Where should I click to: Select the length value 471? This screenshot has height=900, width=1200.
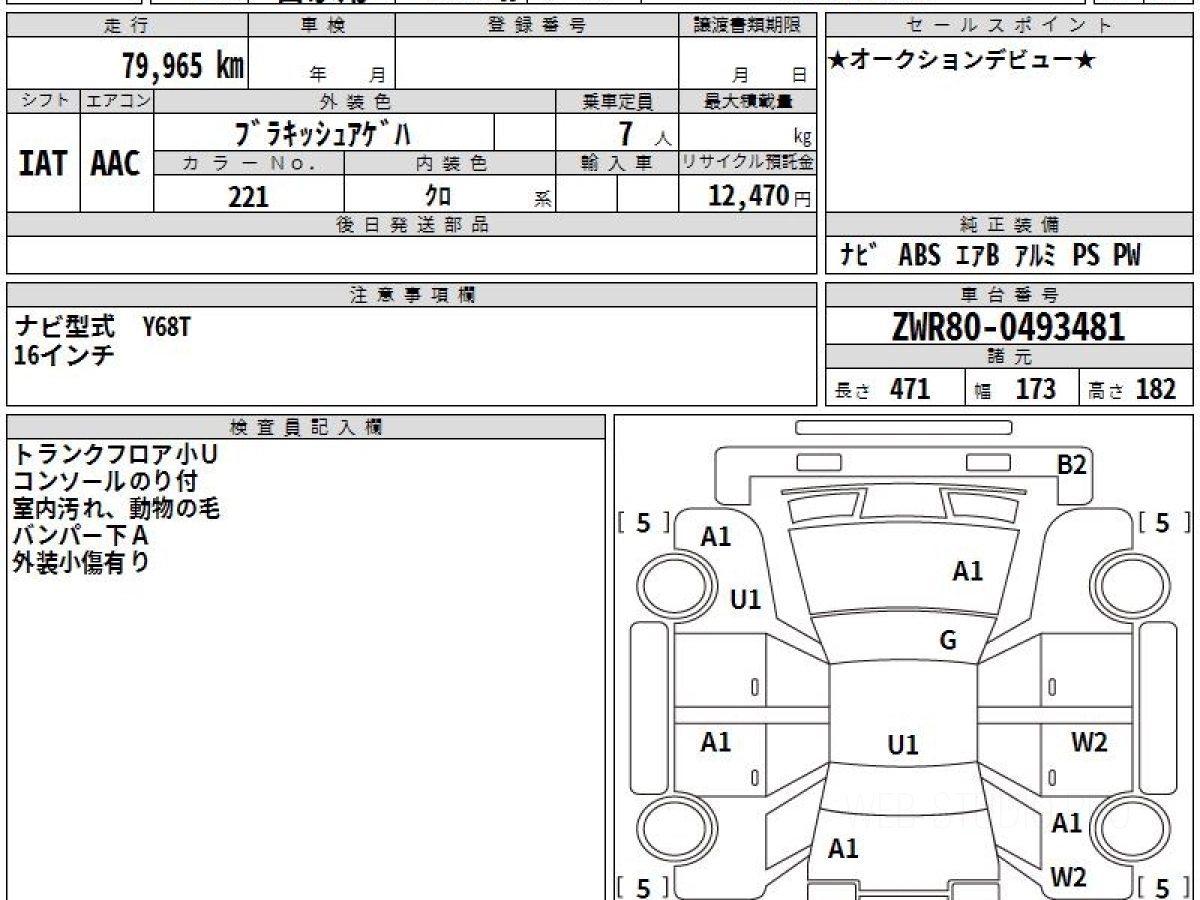pos(910,389)
